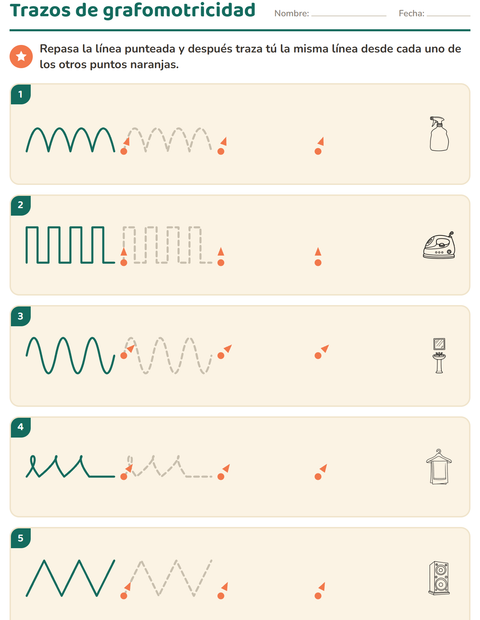Click the solid square wave in exercise 2

(70, 245)
